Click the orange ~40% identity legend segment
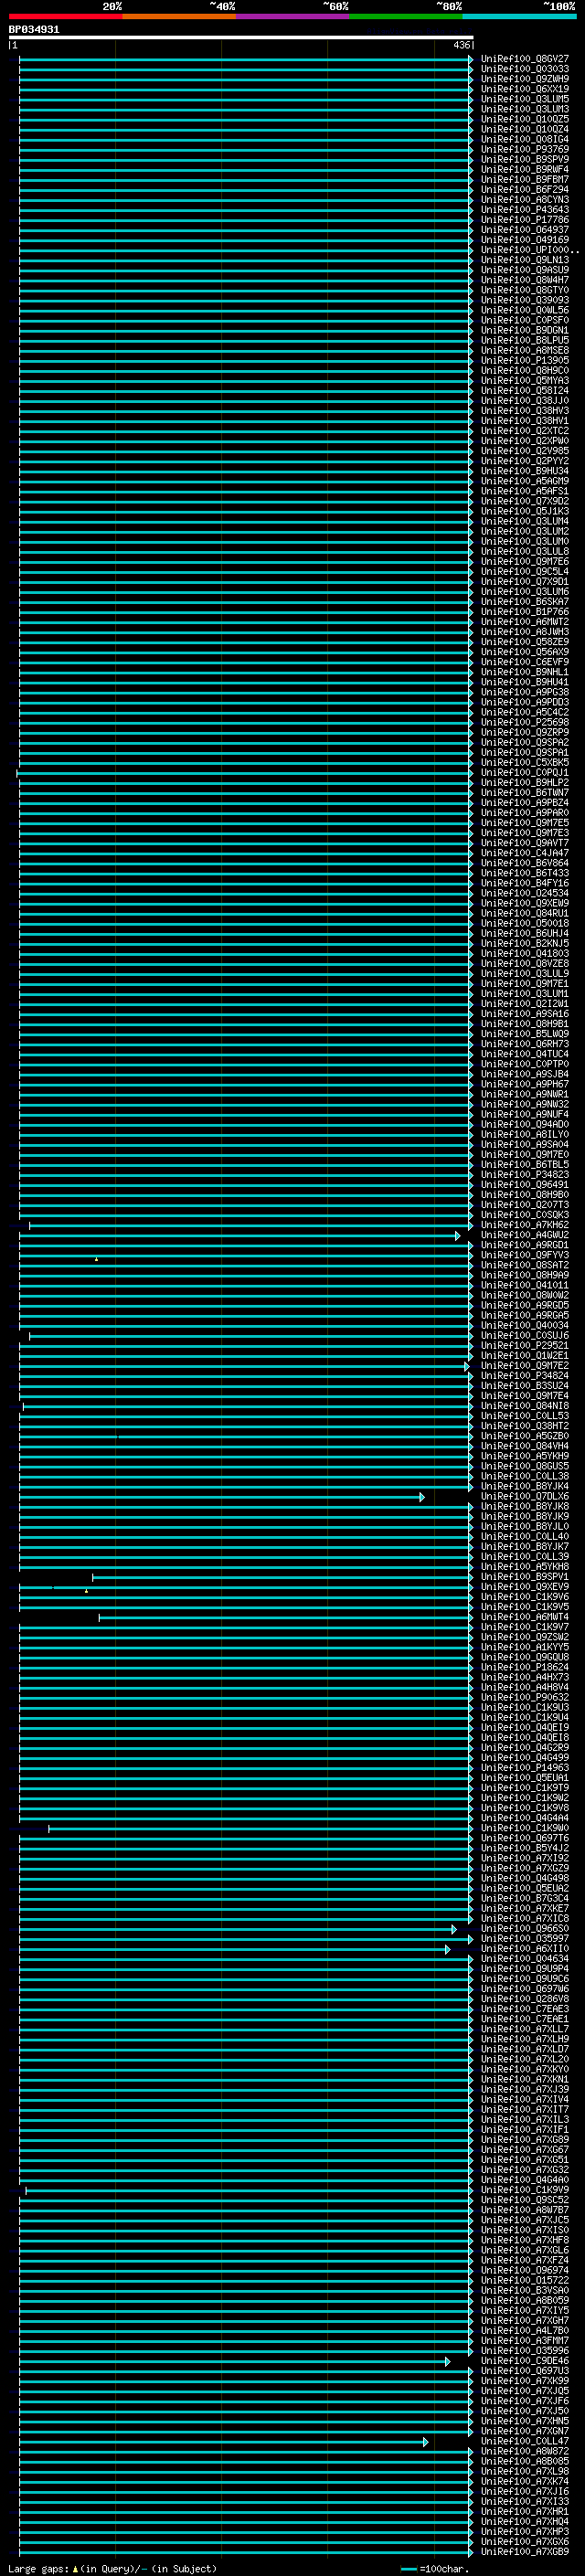The height and width of the screenshot is (2576, 585). (x=179, y=16)
